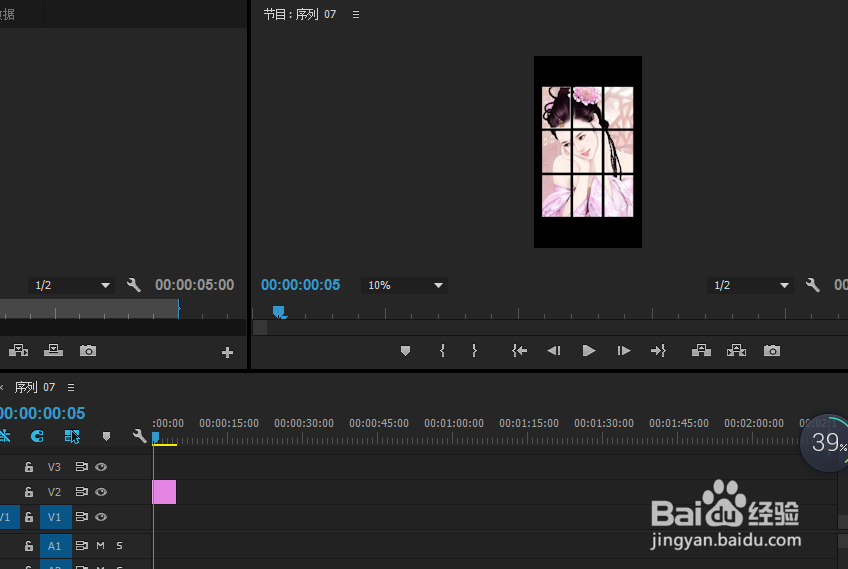Solo track A1 with S button

tap(120, 546)
